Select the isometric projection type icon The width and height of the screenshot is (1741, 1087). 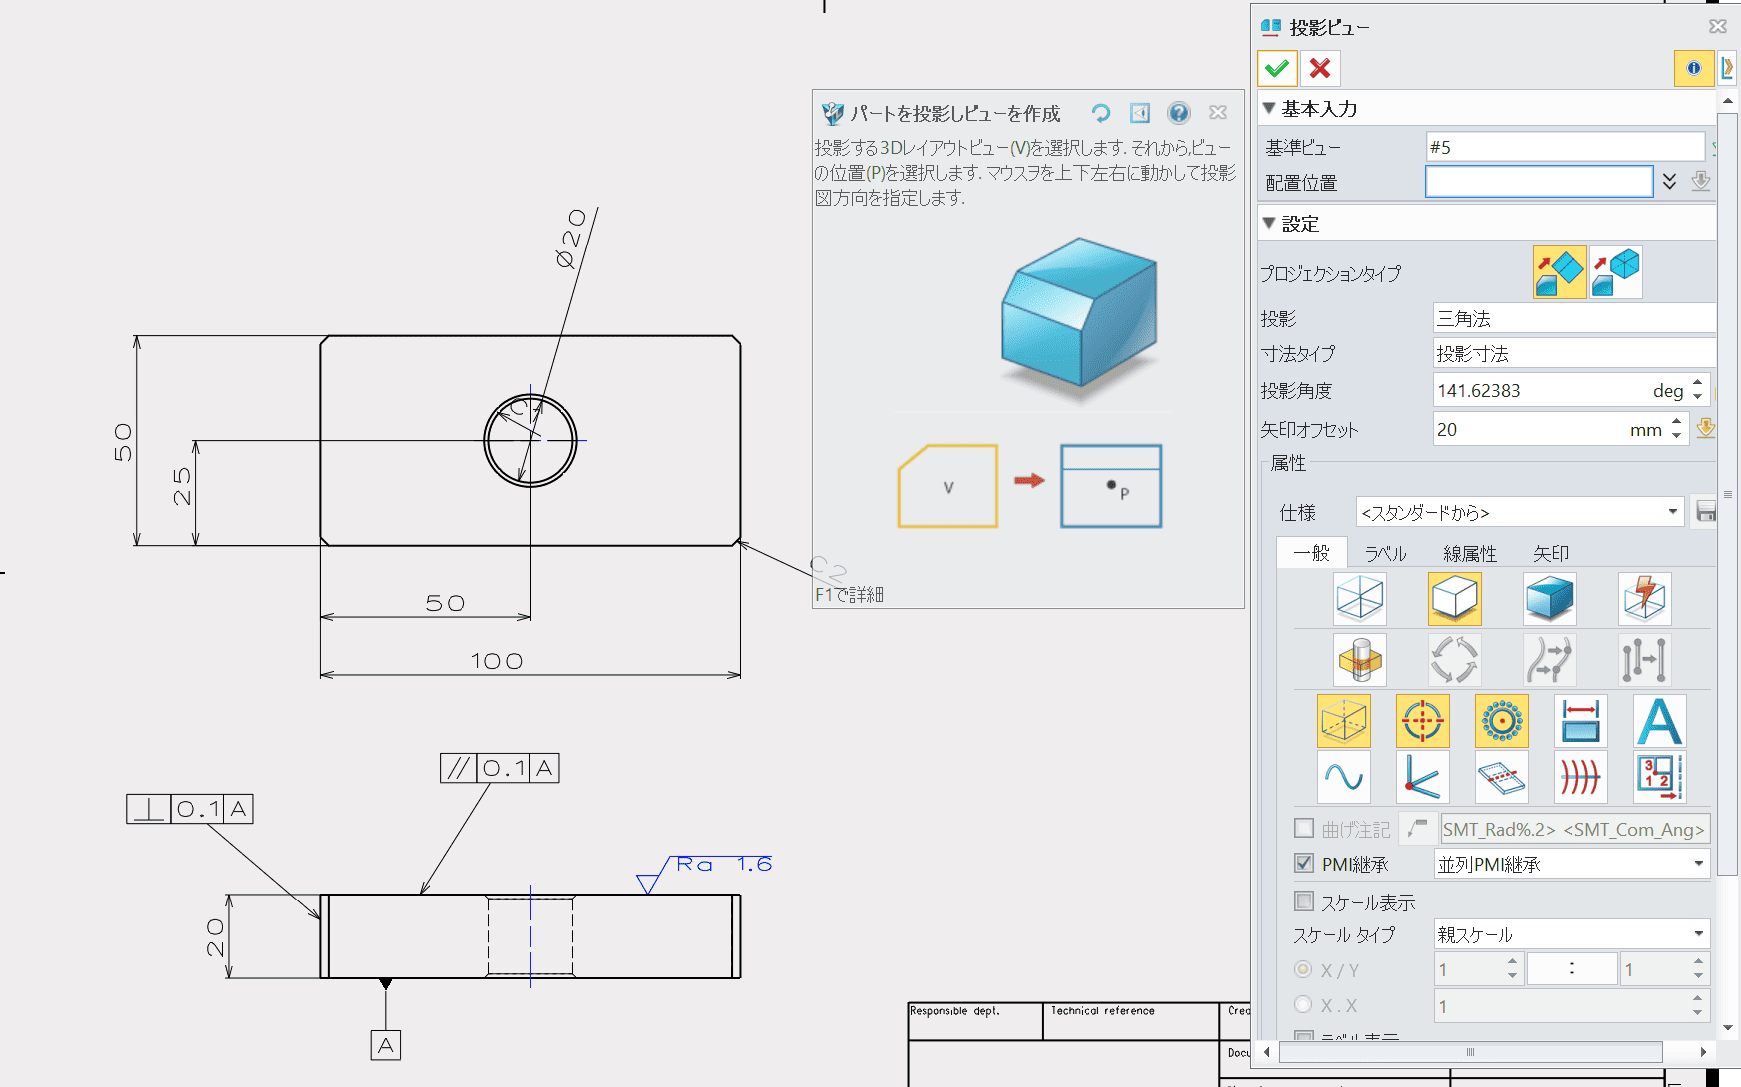point(1616,272)
